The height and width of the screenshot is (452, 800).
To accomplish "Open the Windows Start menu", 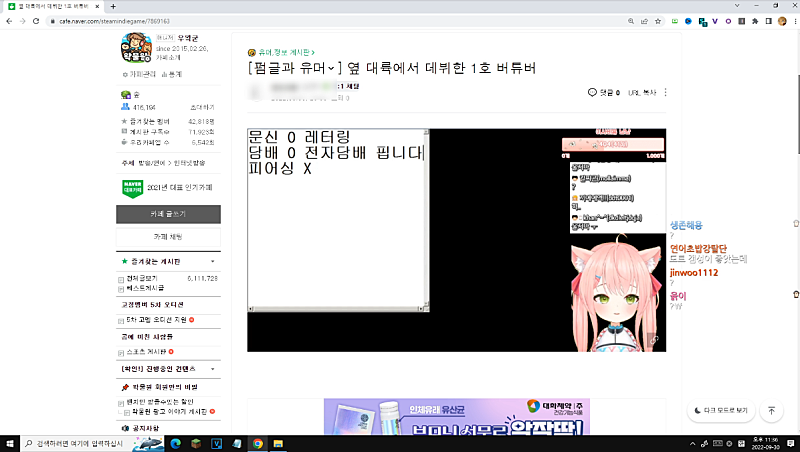I will click(x=9, y=443).
